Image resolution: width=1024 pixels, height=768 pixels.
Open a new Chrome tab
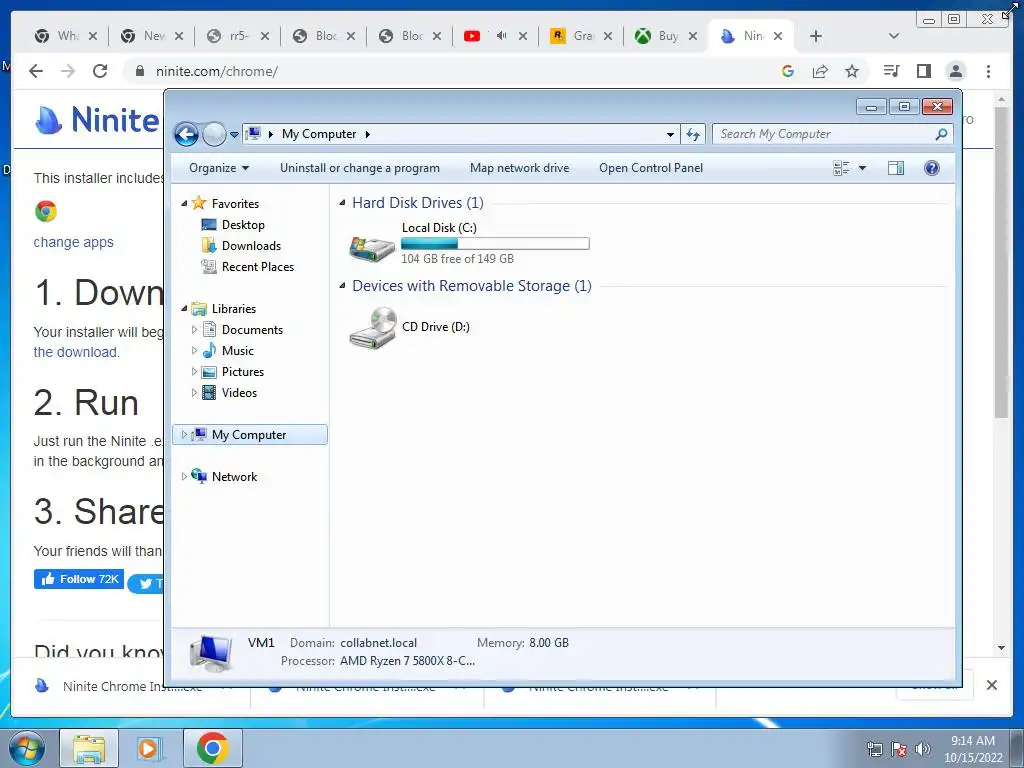click(816, 36)
